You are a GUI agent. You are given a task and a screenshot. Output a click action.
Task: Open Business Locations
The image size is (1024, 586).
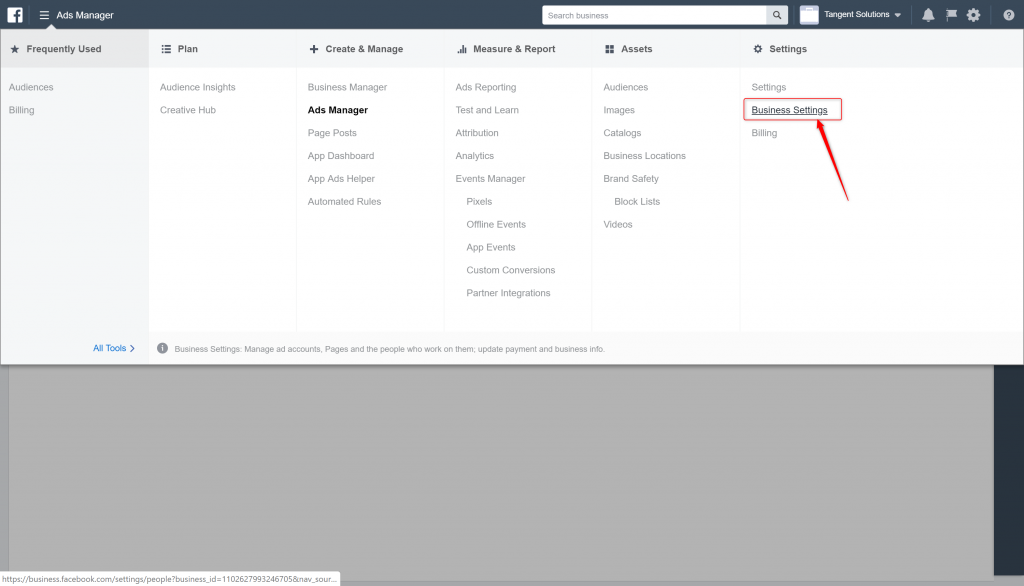click(644, 155)
